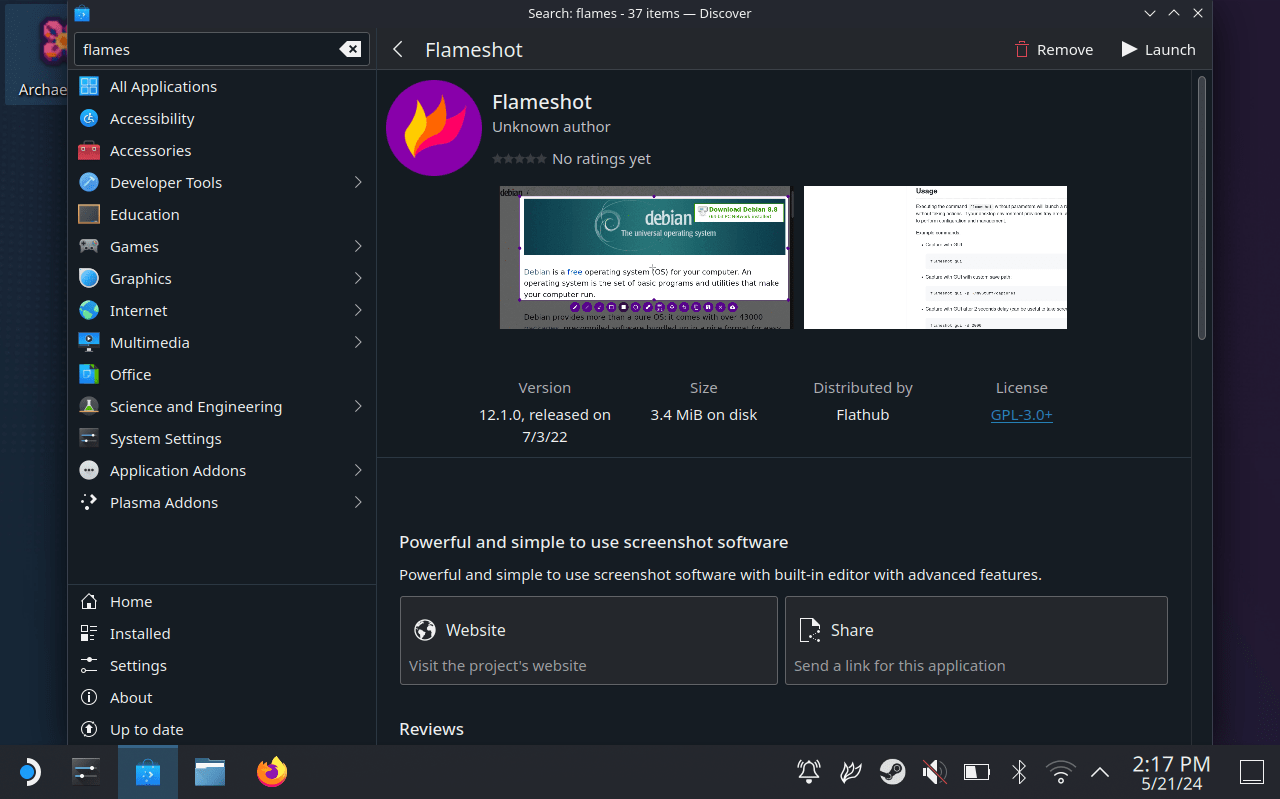Open the Usage screenshot thumbnail
The height and width of the screenshot is (799, 1280).
tap(935, 257)
